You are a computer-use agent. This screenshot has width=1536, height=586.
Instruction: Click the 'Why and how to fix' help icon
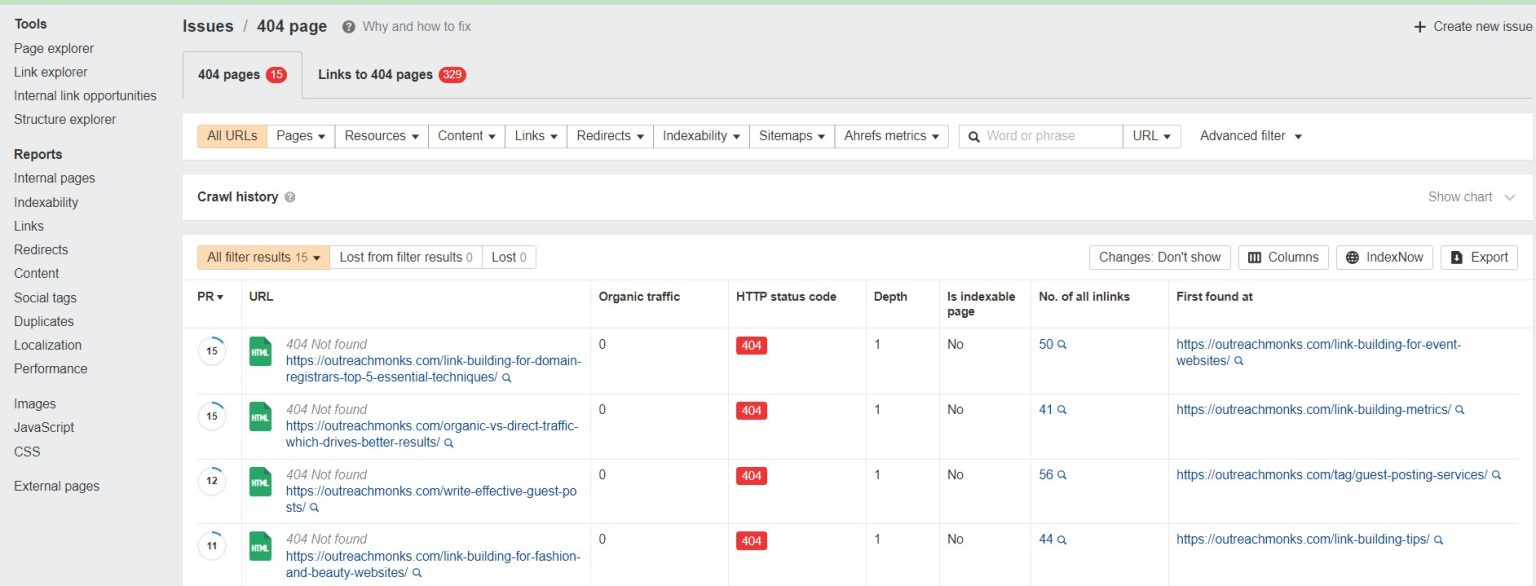[346, 26]
